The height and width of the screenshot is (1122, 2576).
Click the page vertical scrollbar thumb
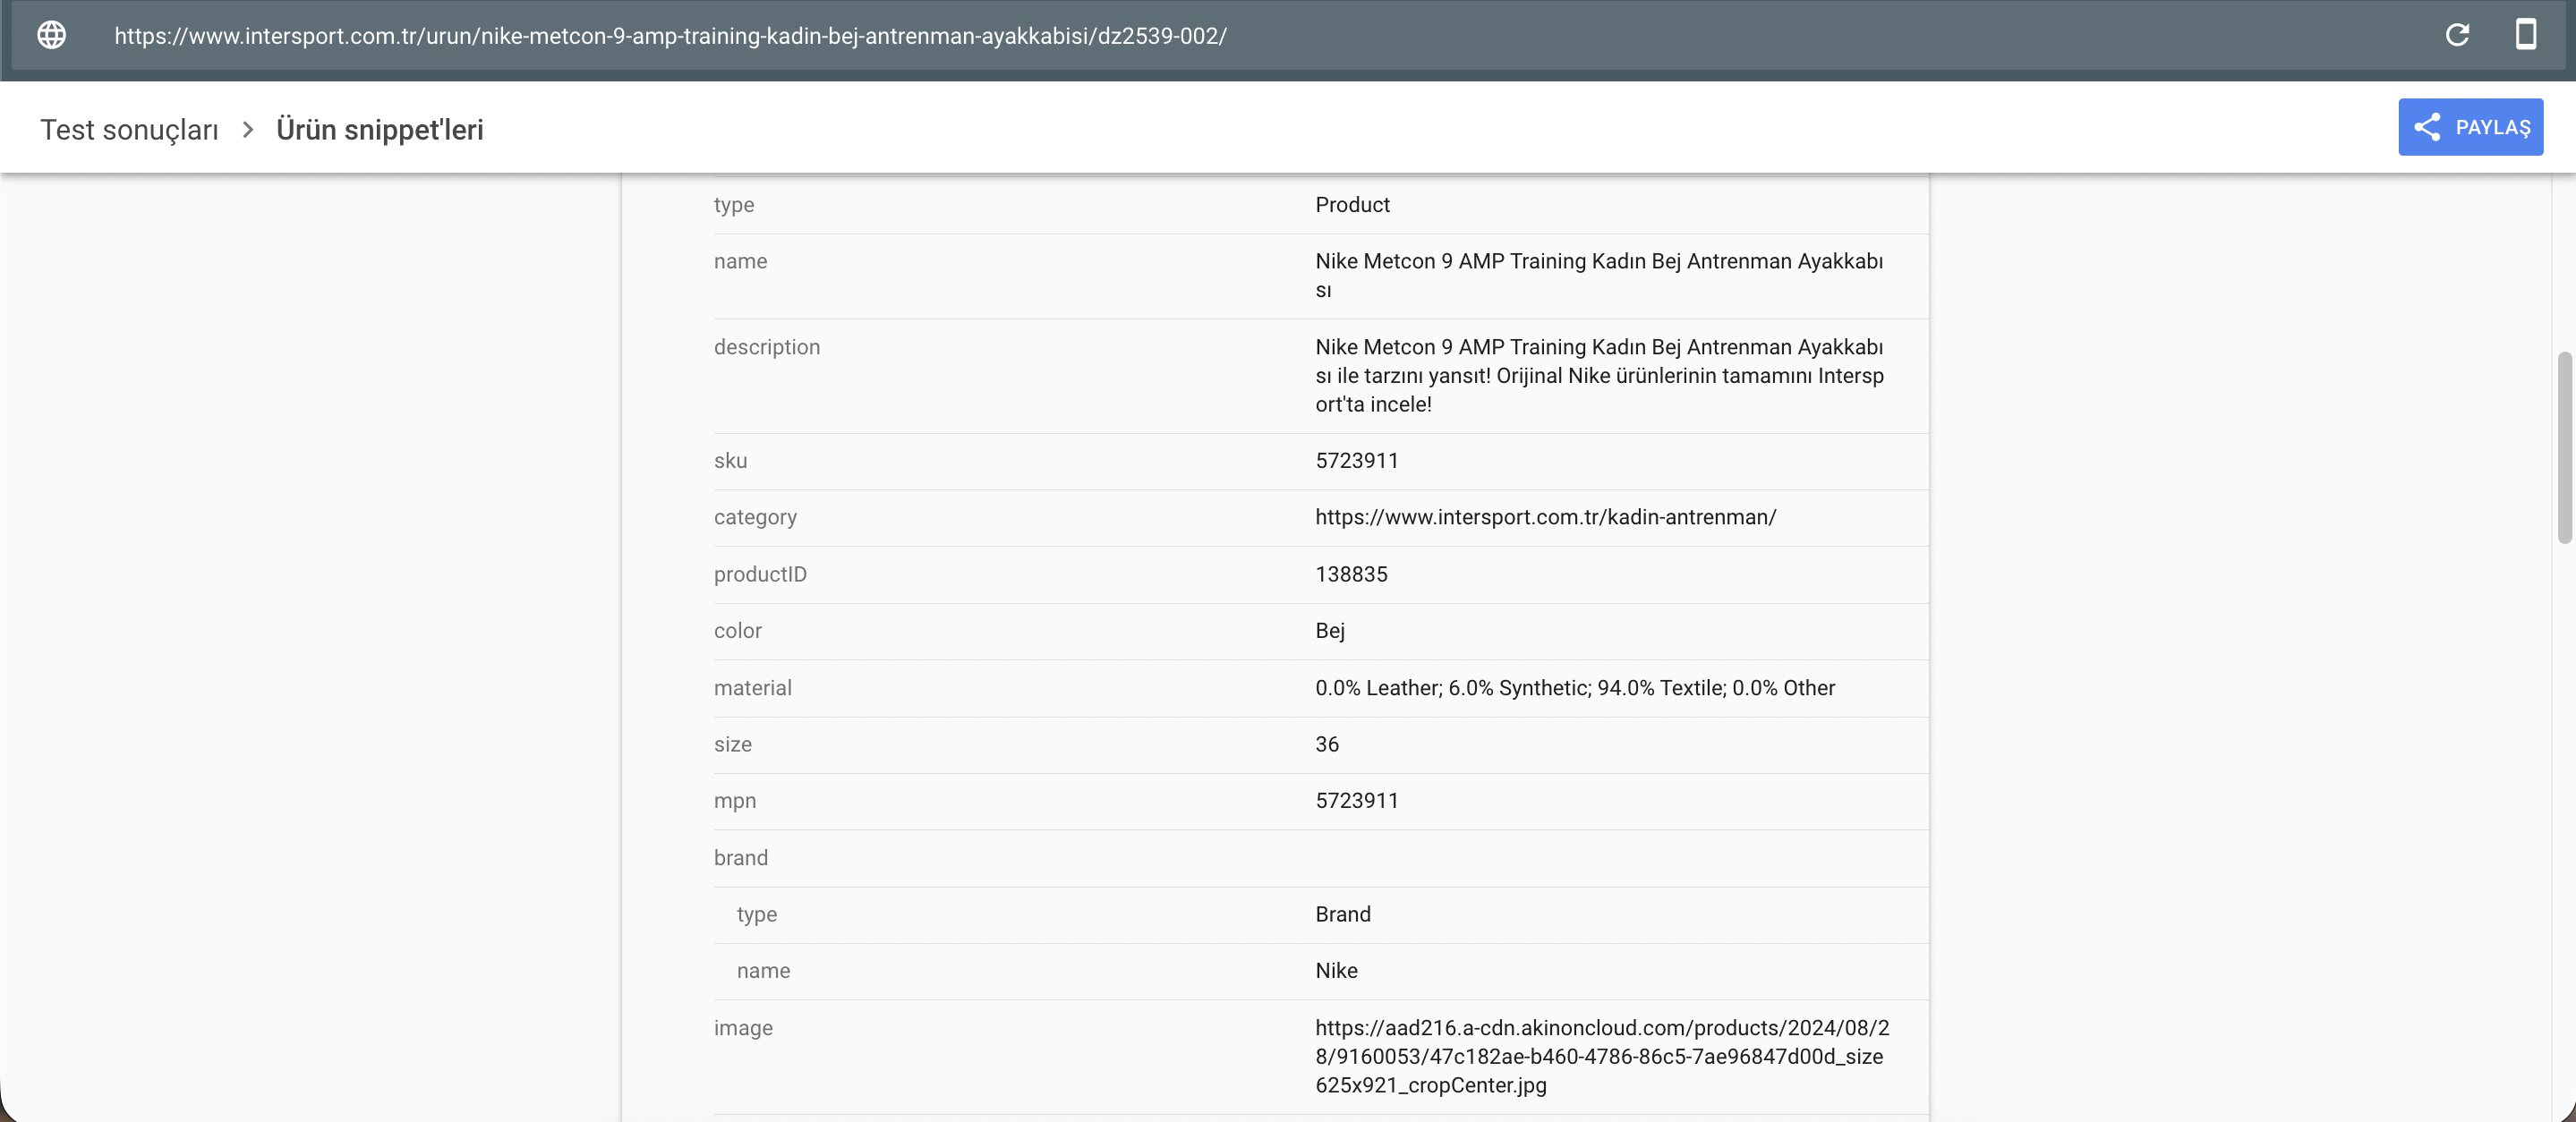coord(2564,447)
